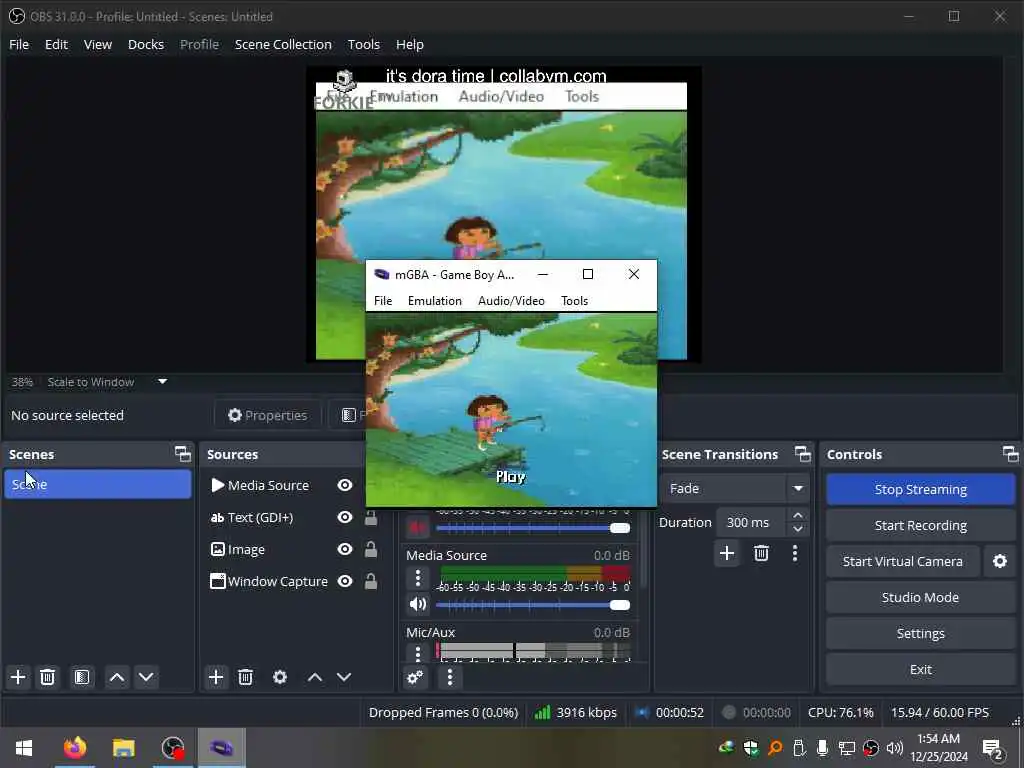Pop out the Controls dock
The image size is (1024, 768).
point(1010,454)
